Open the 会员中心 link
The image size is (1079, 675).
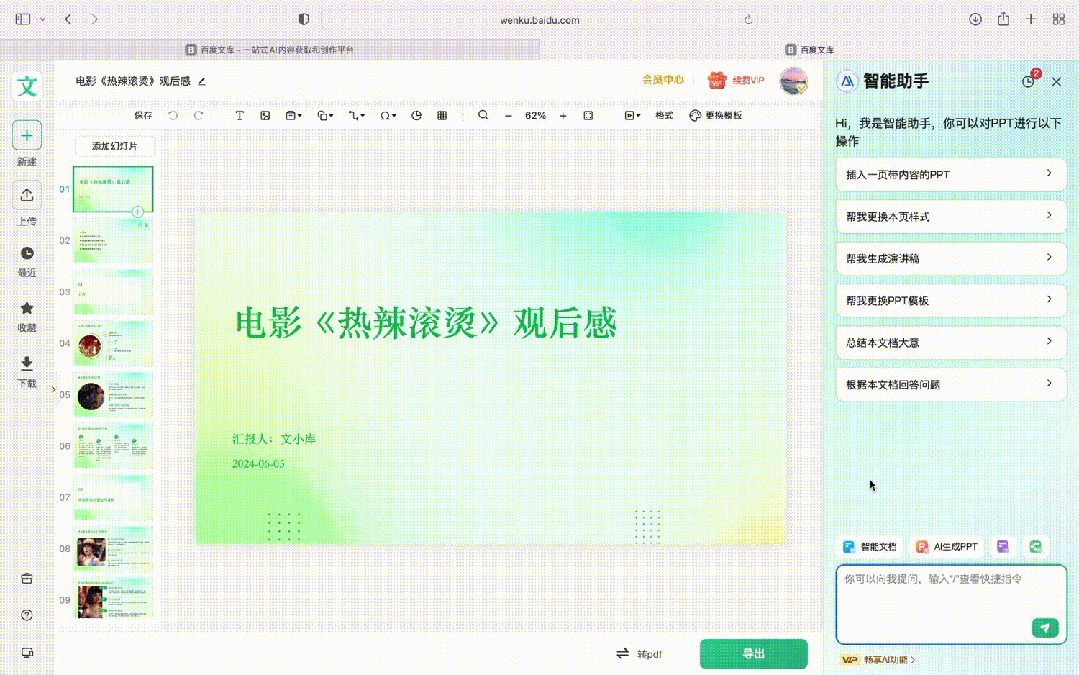click(663, 80)
